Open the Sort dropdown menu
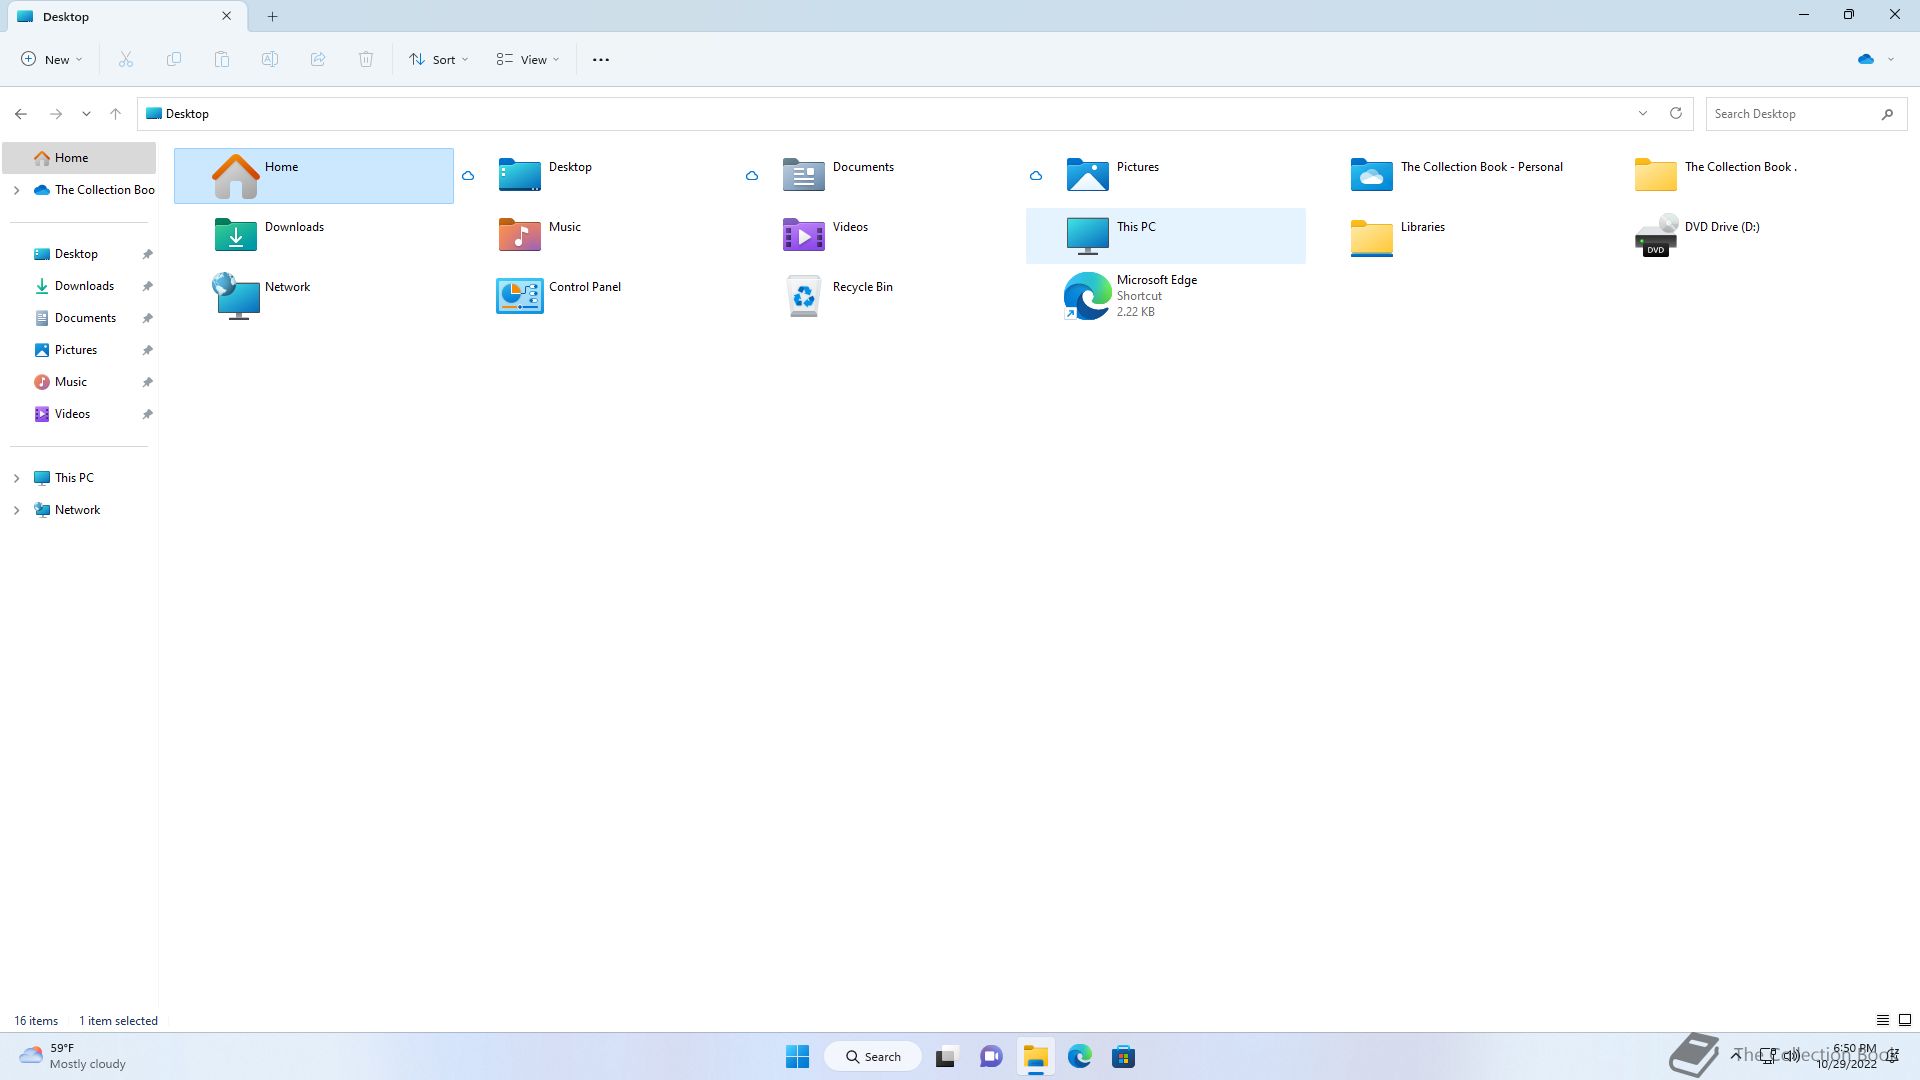 pyautogui.click(x=438, y=60)
